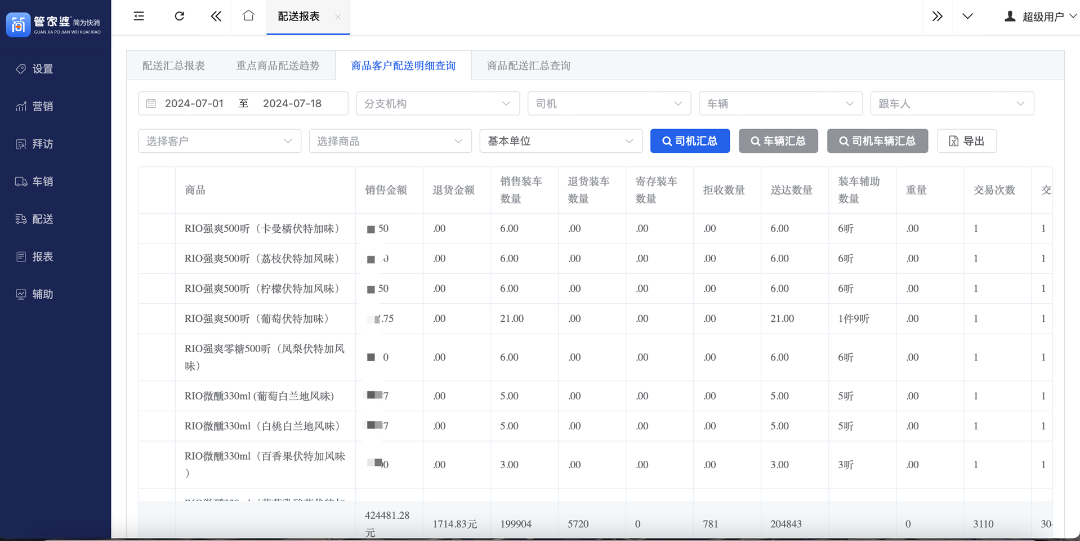The height and width of the screenshot is (541, 1080).
Task: Open 设置 in the sidebar
Action: pyautogui.click(x=42, y=69)
